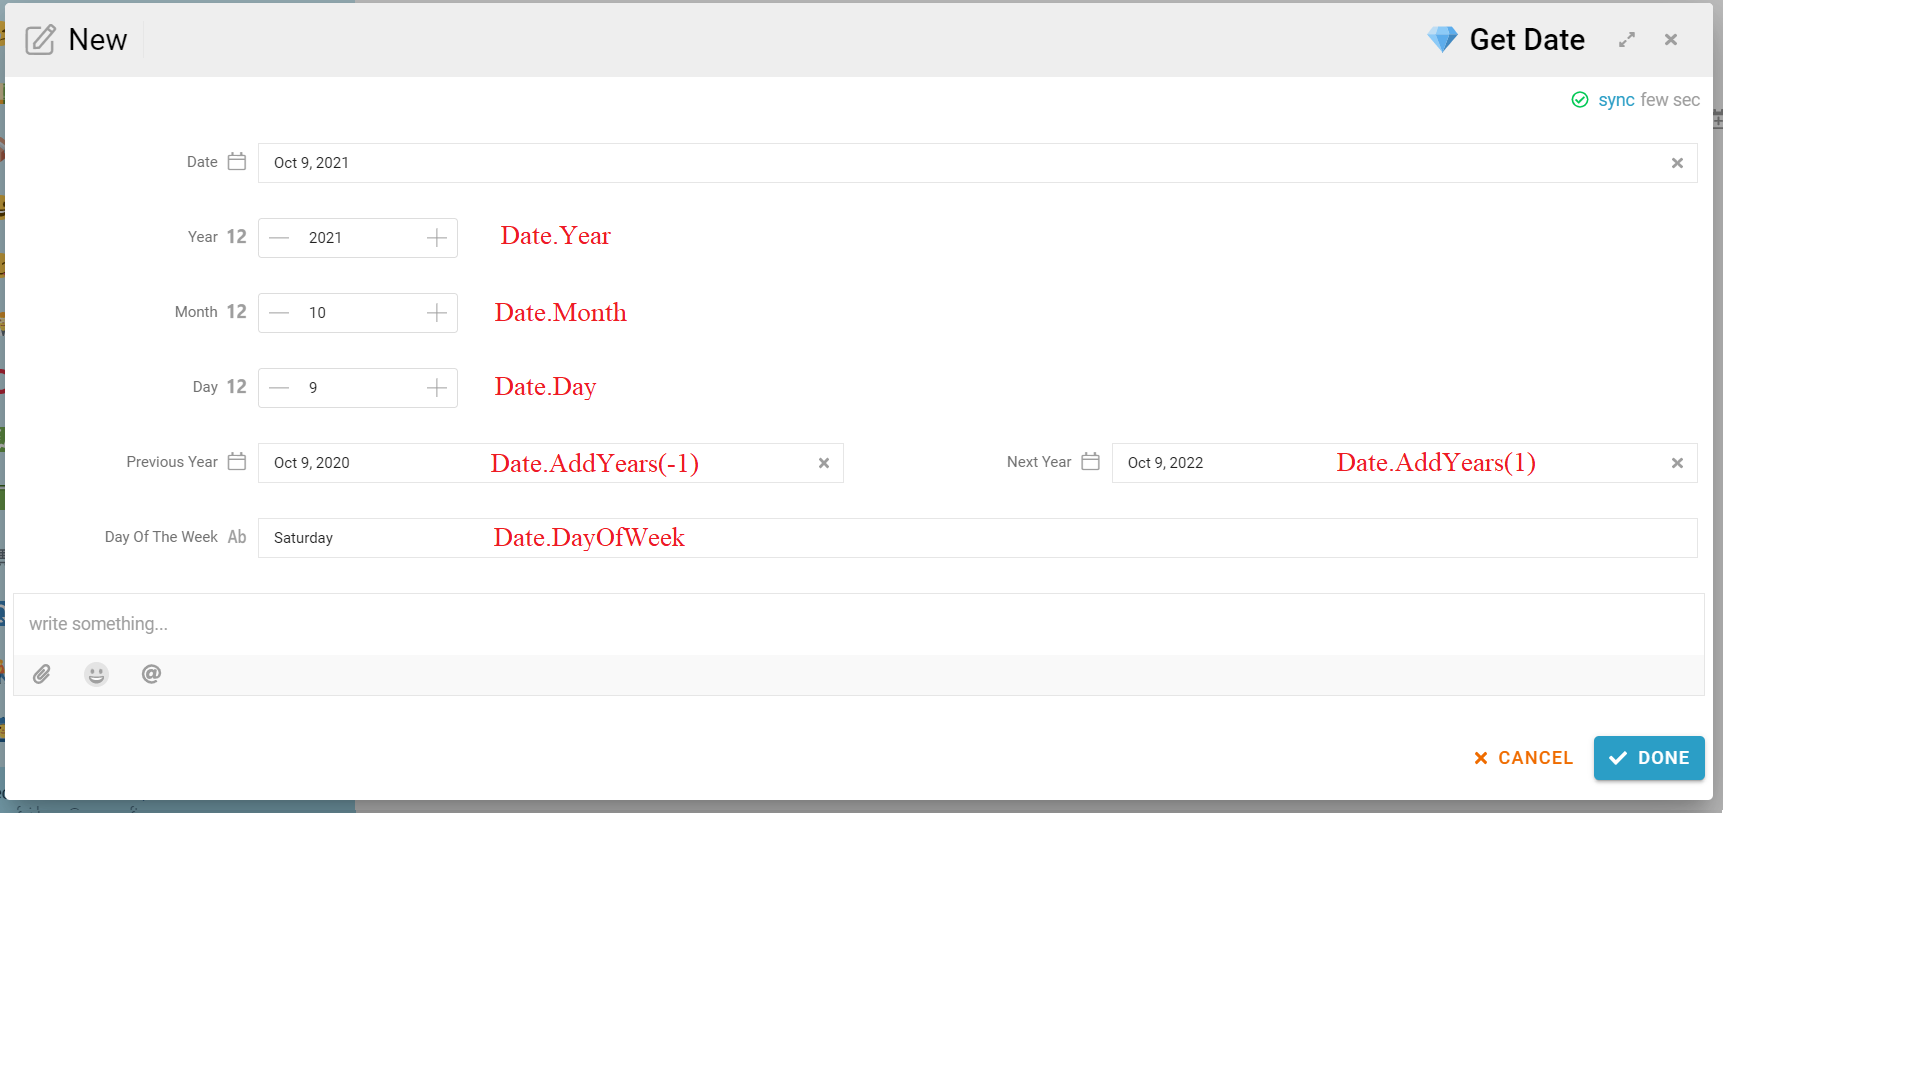
Task: Open the emoji picker smiley icon
Action: [x=96, y=675]
